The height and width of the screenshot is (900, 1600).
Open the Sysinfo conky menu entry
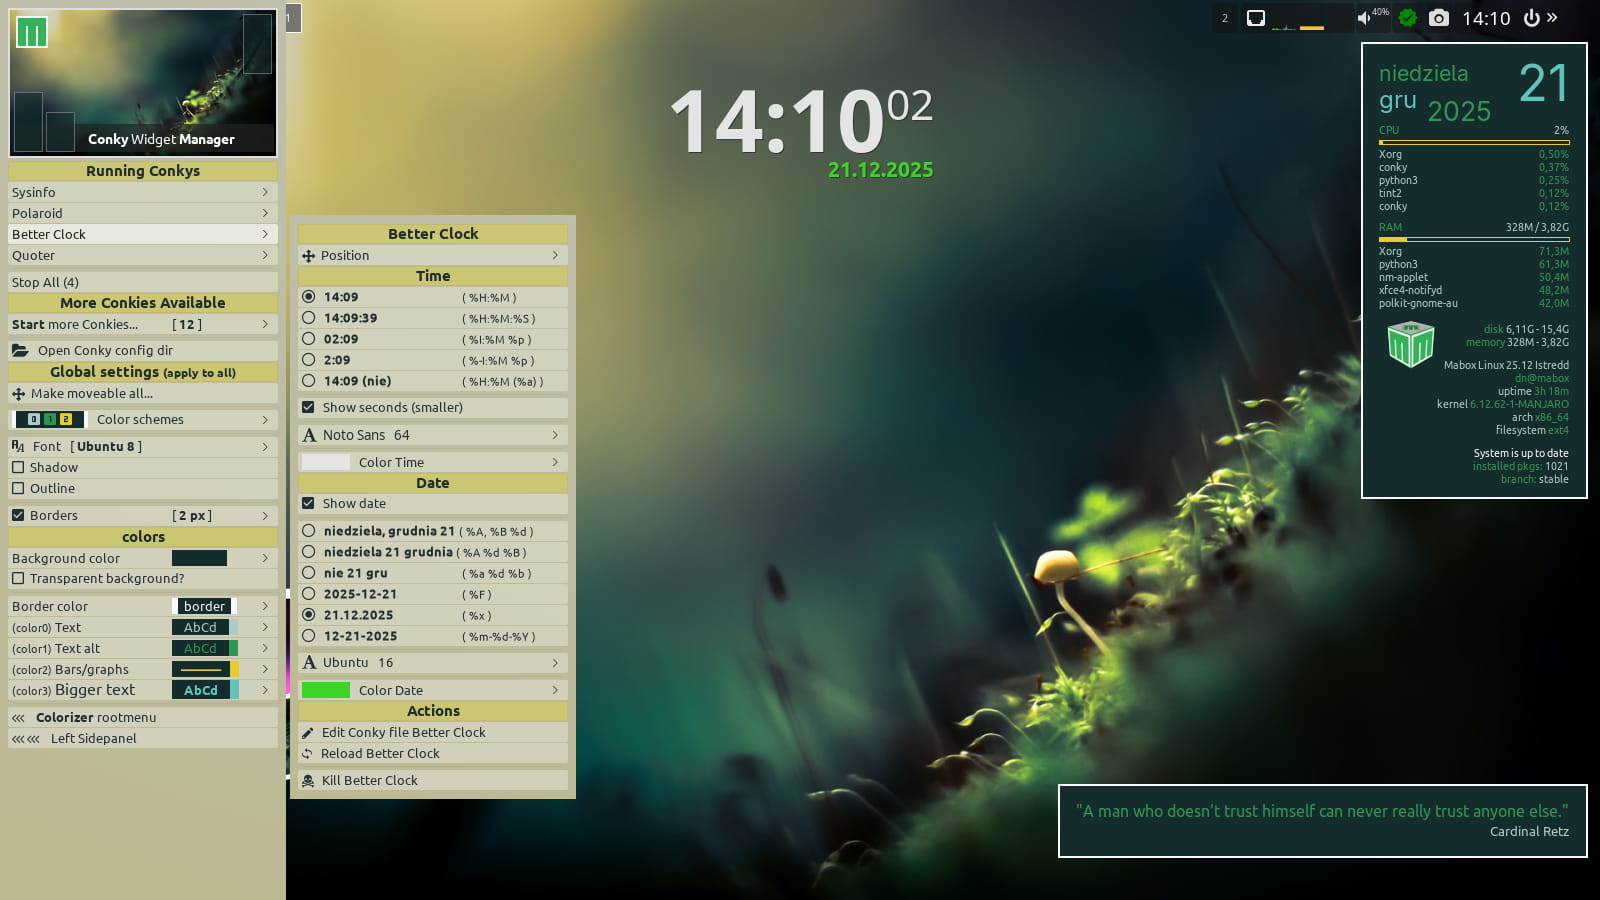(142, 193)
